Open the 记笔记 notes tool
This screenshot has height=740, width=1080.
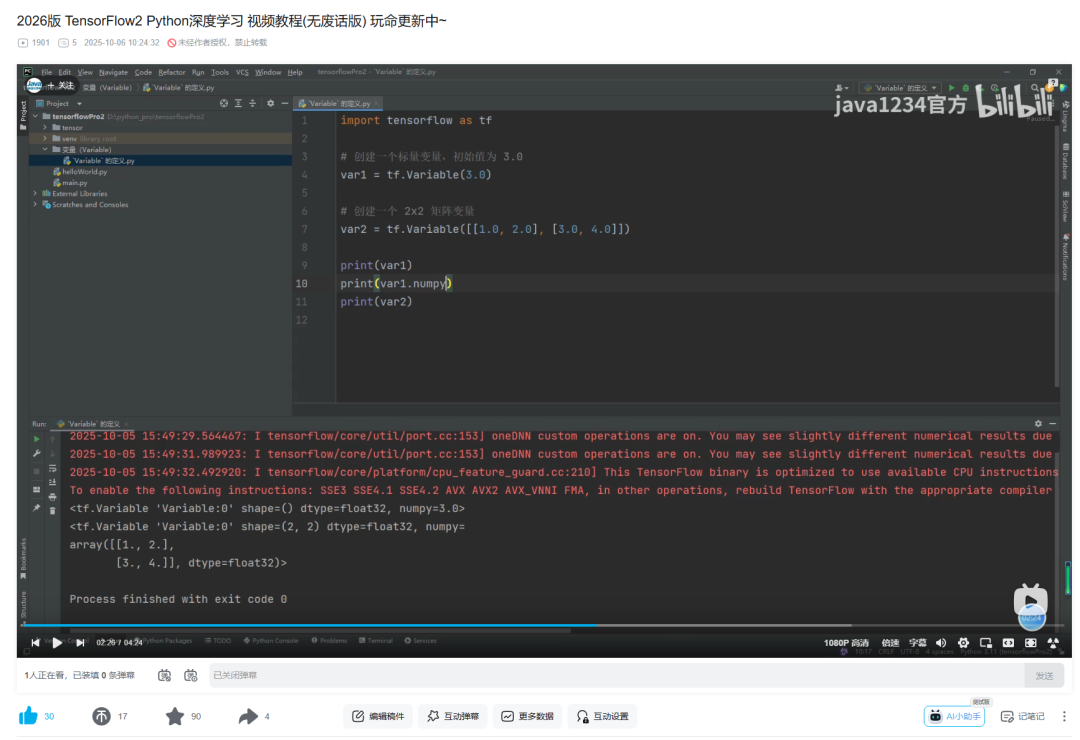click(1023, 716)
